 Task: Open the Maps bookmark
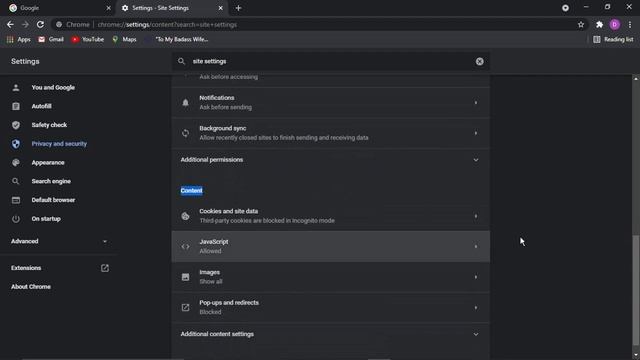tap(124, 39)
